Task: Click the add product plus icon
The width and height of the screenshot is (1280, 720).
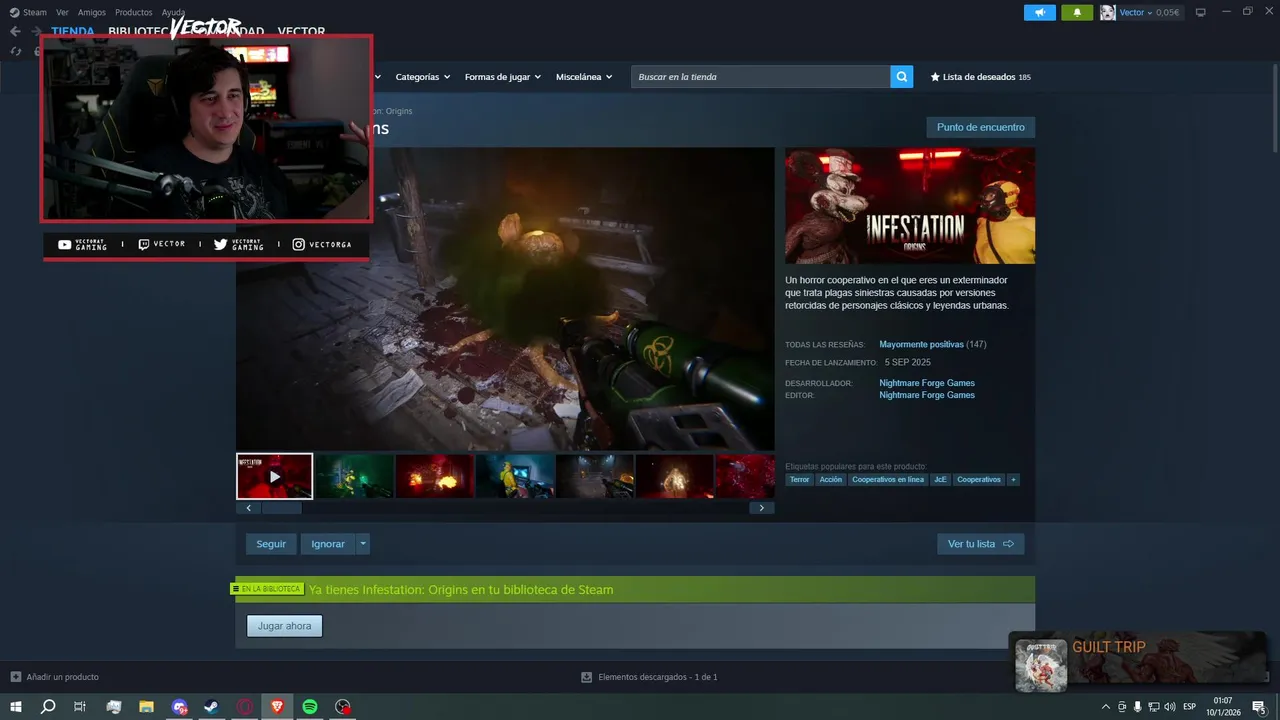Action: [15, 677]
